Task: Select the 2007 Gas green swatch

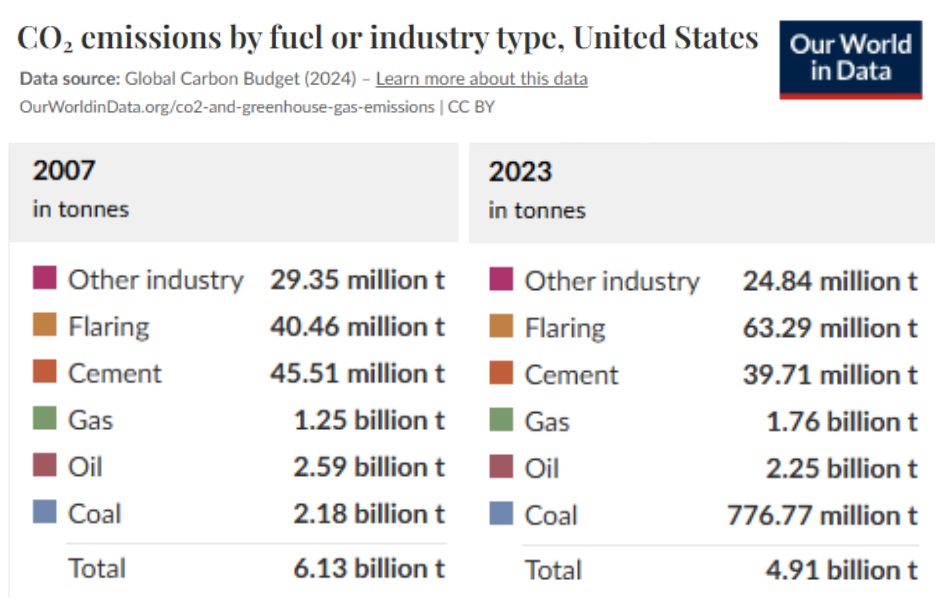Action: pos(44,418)
